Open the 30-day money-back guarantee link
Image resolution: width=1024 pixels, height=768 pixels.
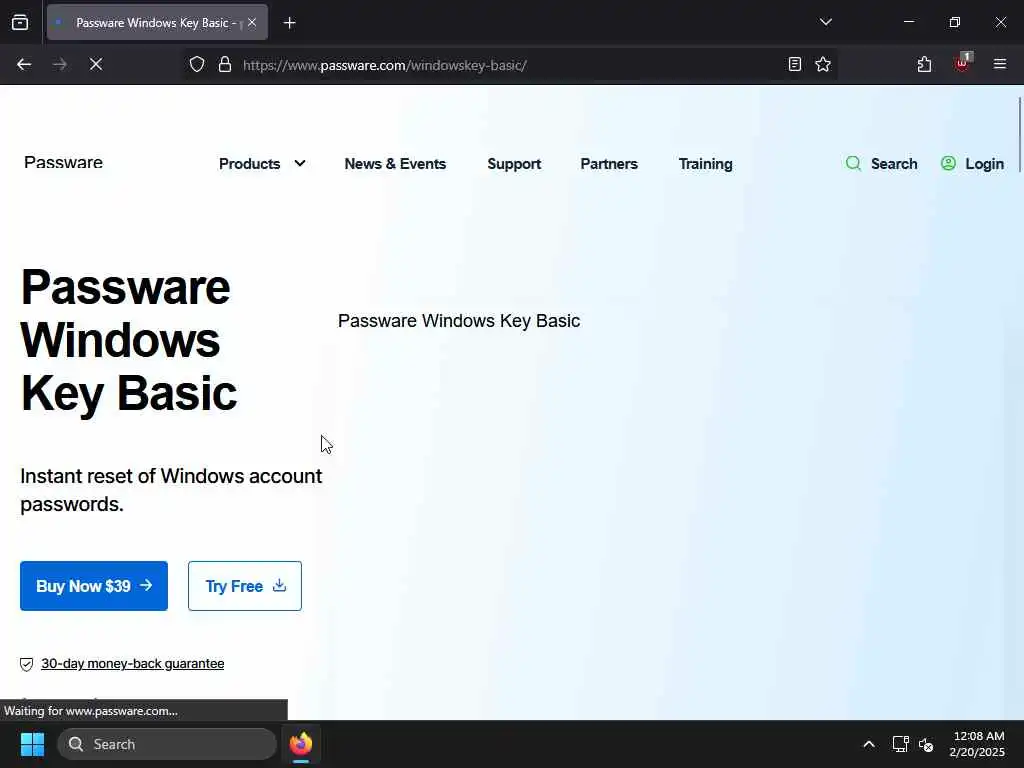click(133, 664)
